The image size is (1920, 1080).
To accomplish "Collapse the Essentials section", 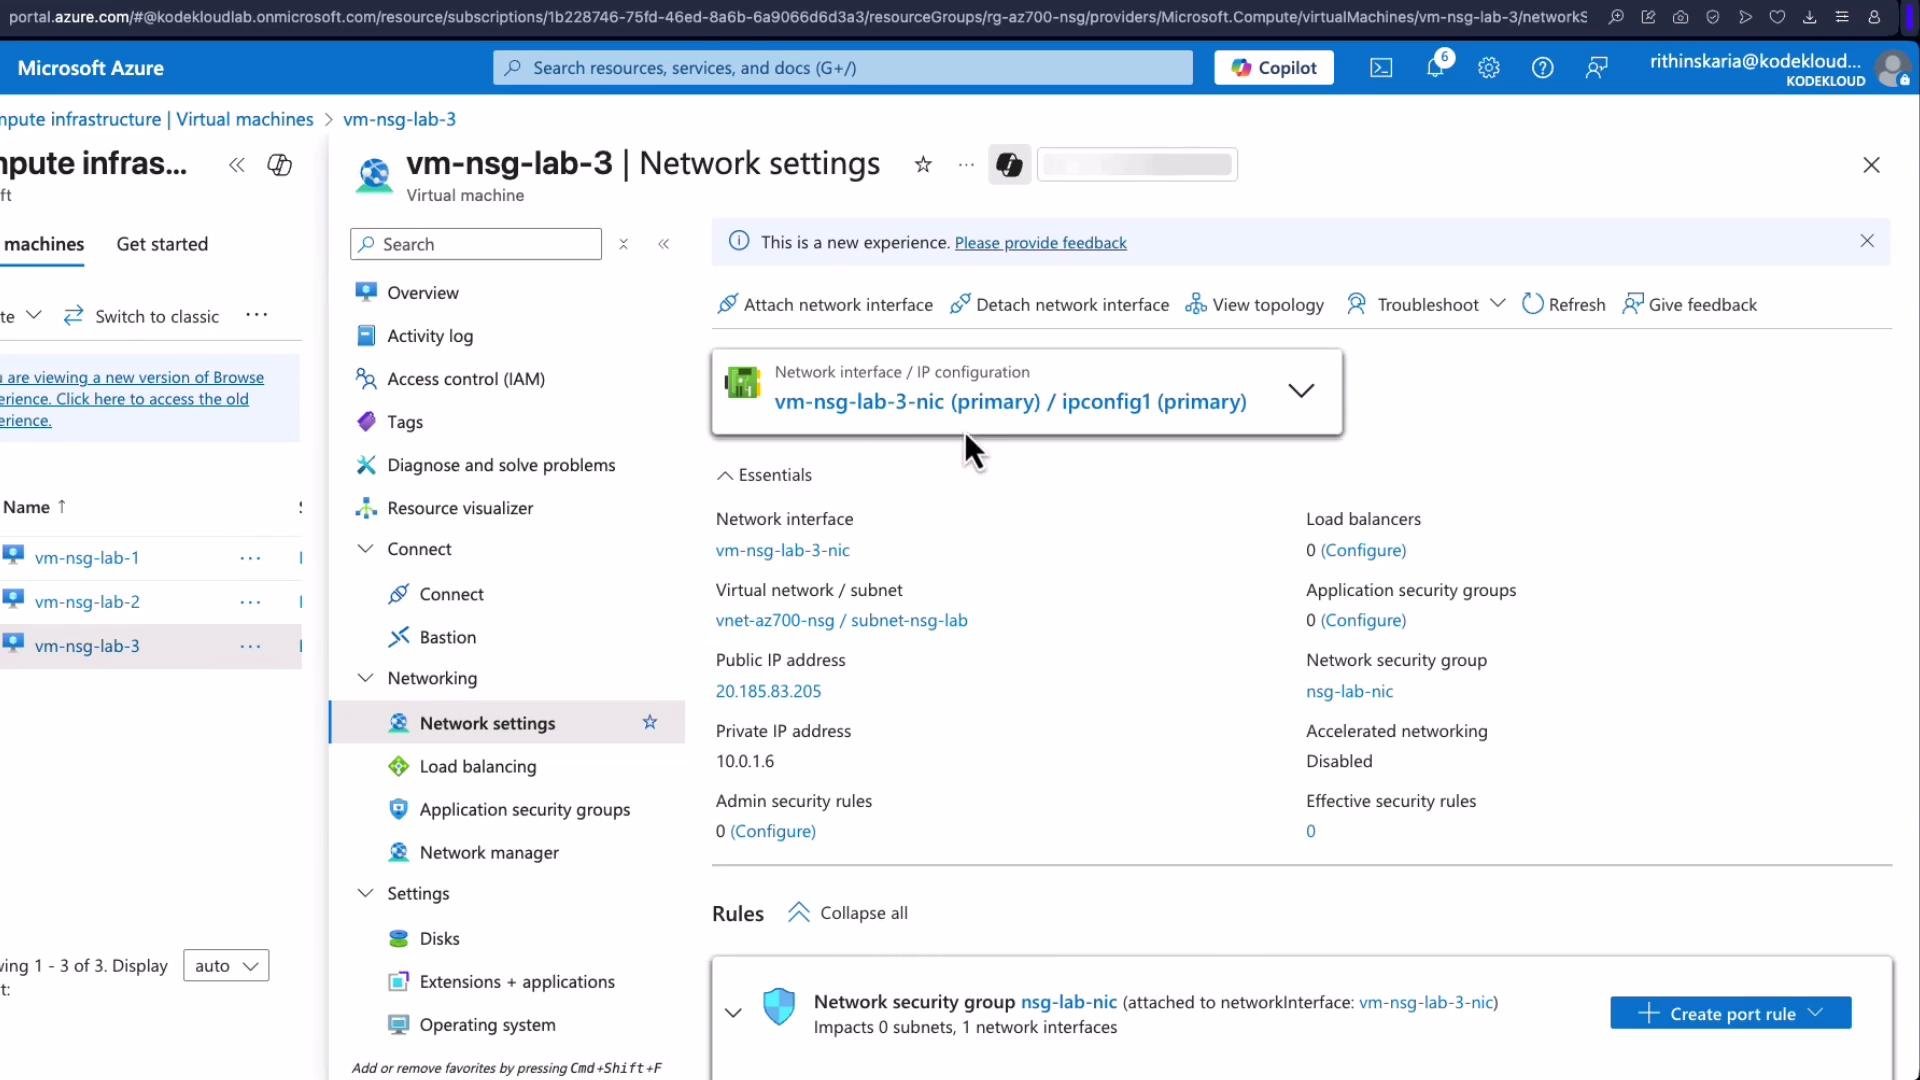I will tap(764, 475).
